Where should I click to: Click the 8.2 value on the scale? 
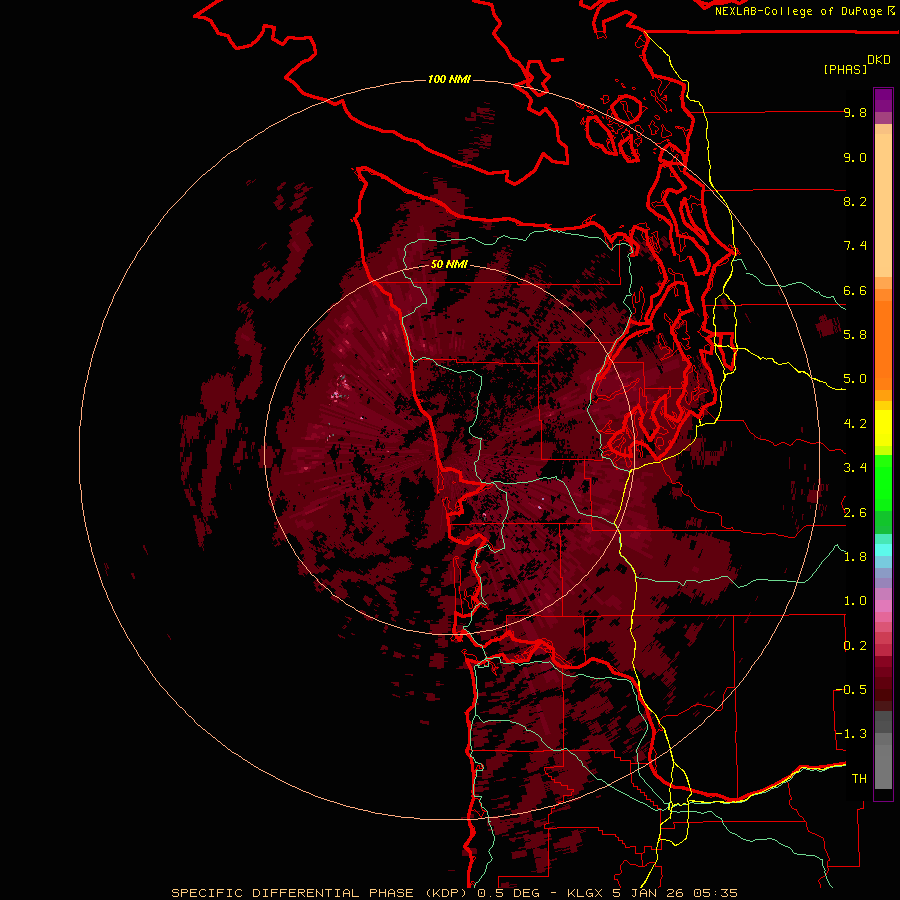[855, 201]
